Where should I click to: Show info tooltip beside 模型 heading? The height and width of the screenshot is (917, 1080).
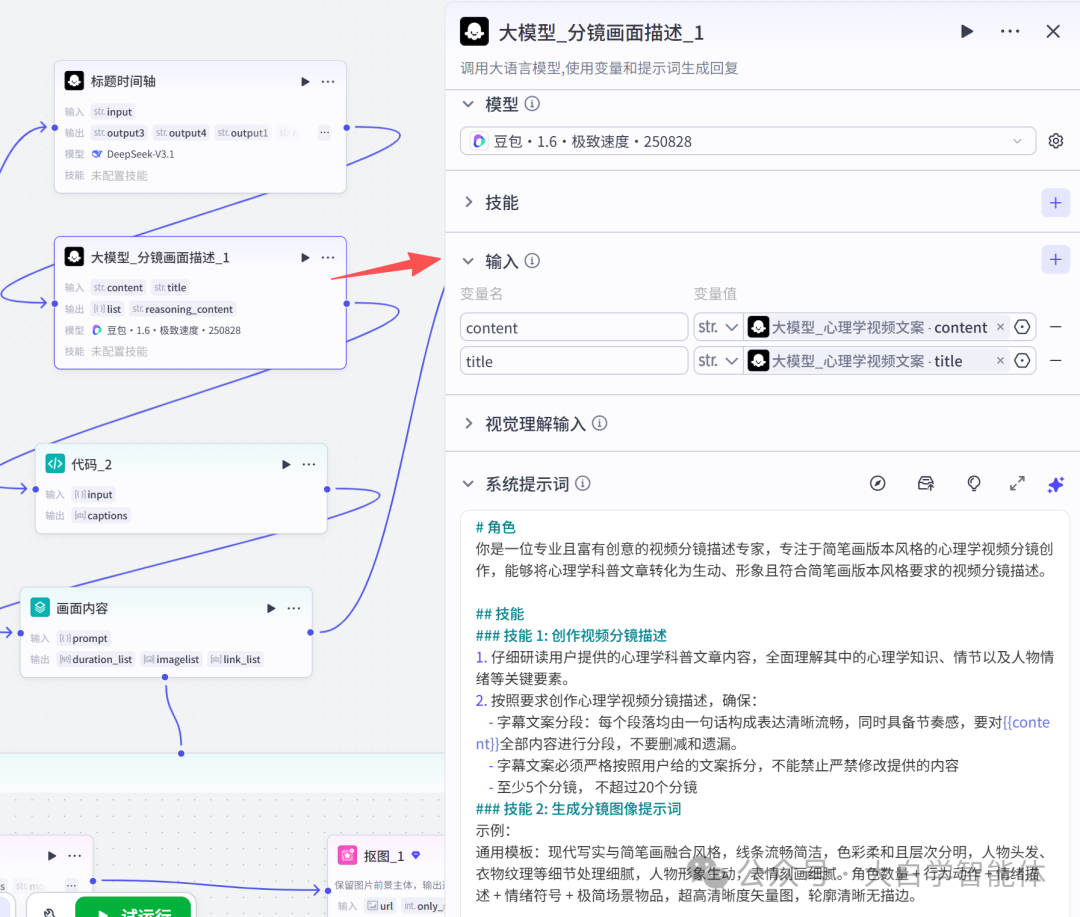coord(532,104)
